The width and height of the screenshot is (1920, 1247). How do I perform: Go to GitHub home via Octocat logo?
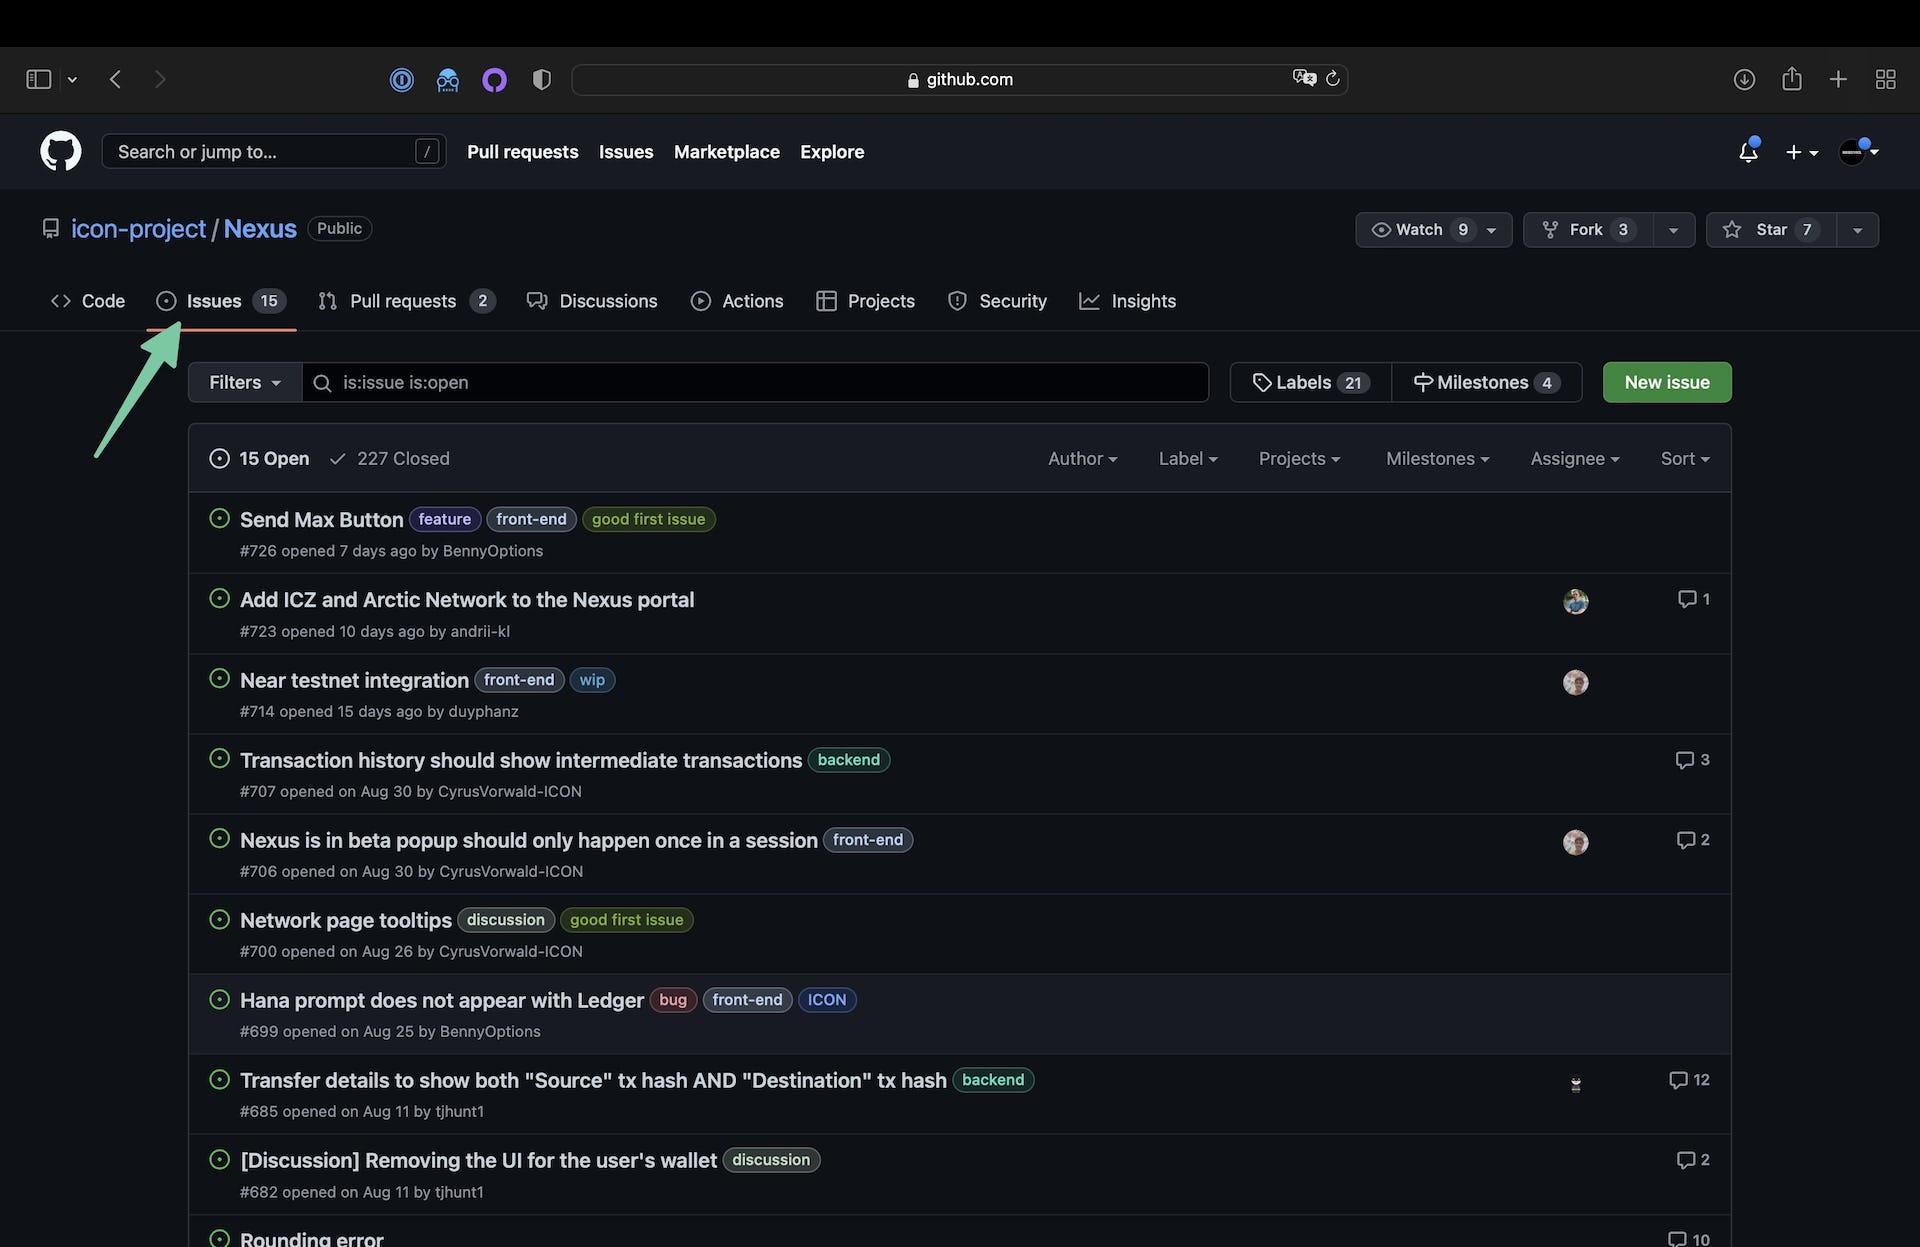(x=61, y=151)
